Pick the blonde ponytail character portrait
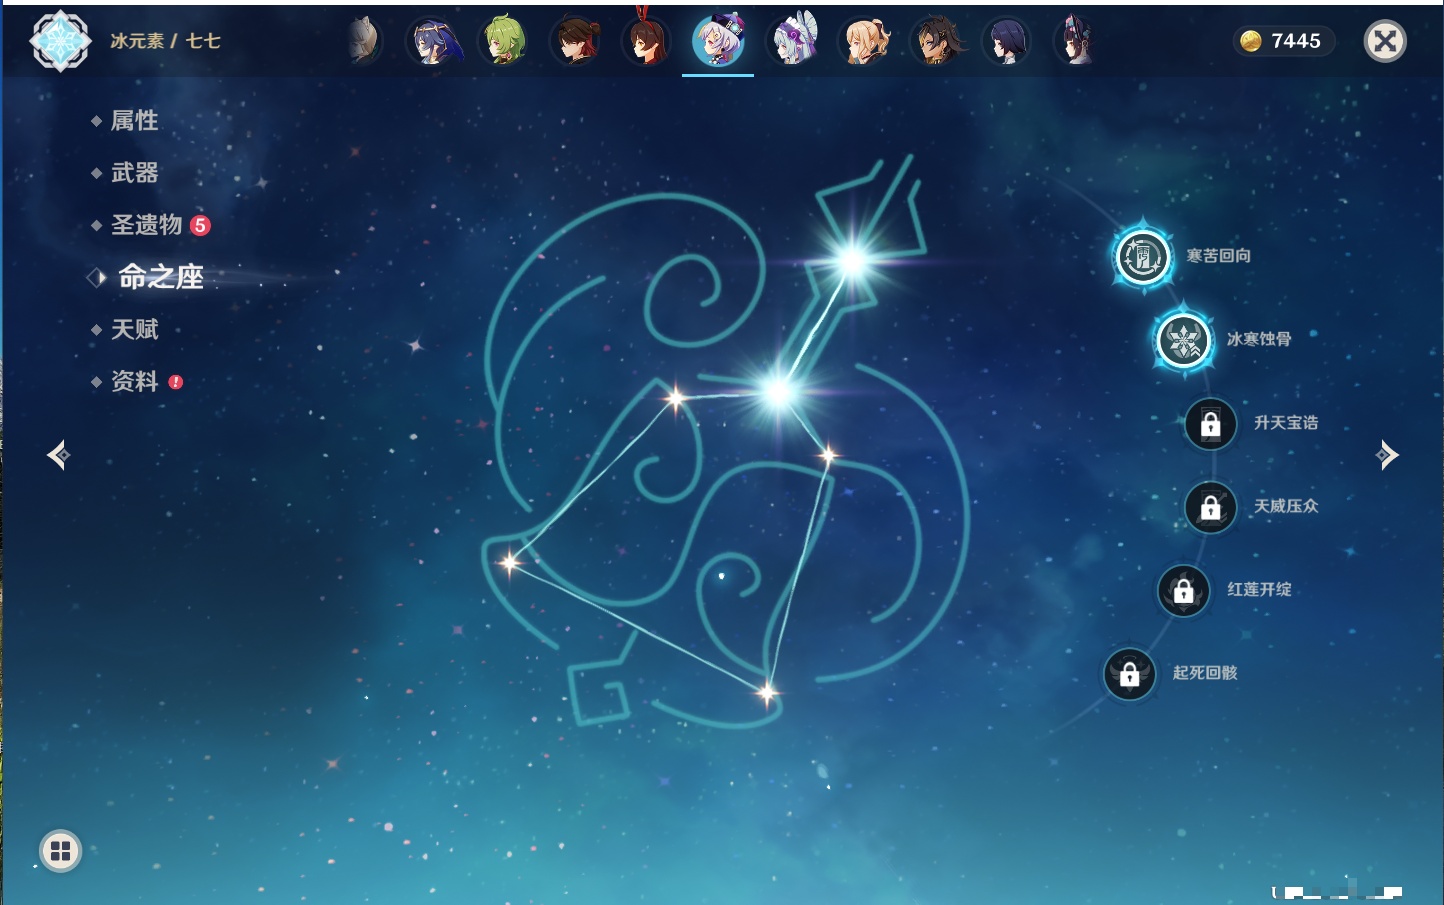Viewport: 1444px width, 905px height. (x=864, y=41)
